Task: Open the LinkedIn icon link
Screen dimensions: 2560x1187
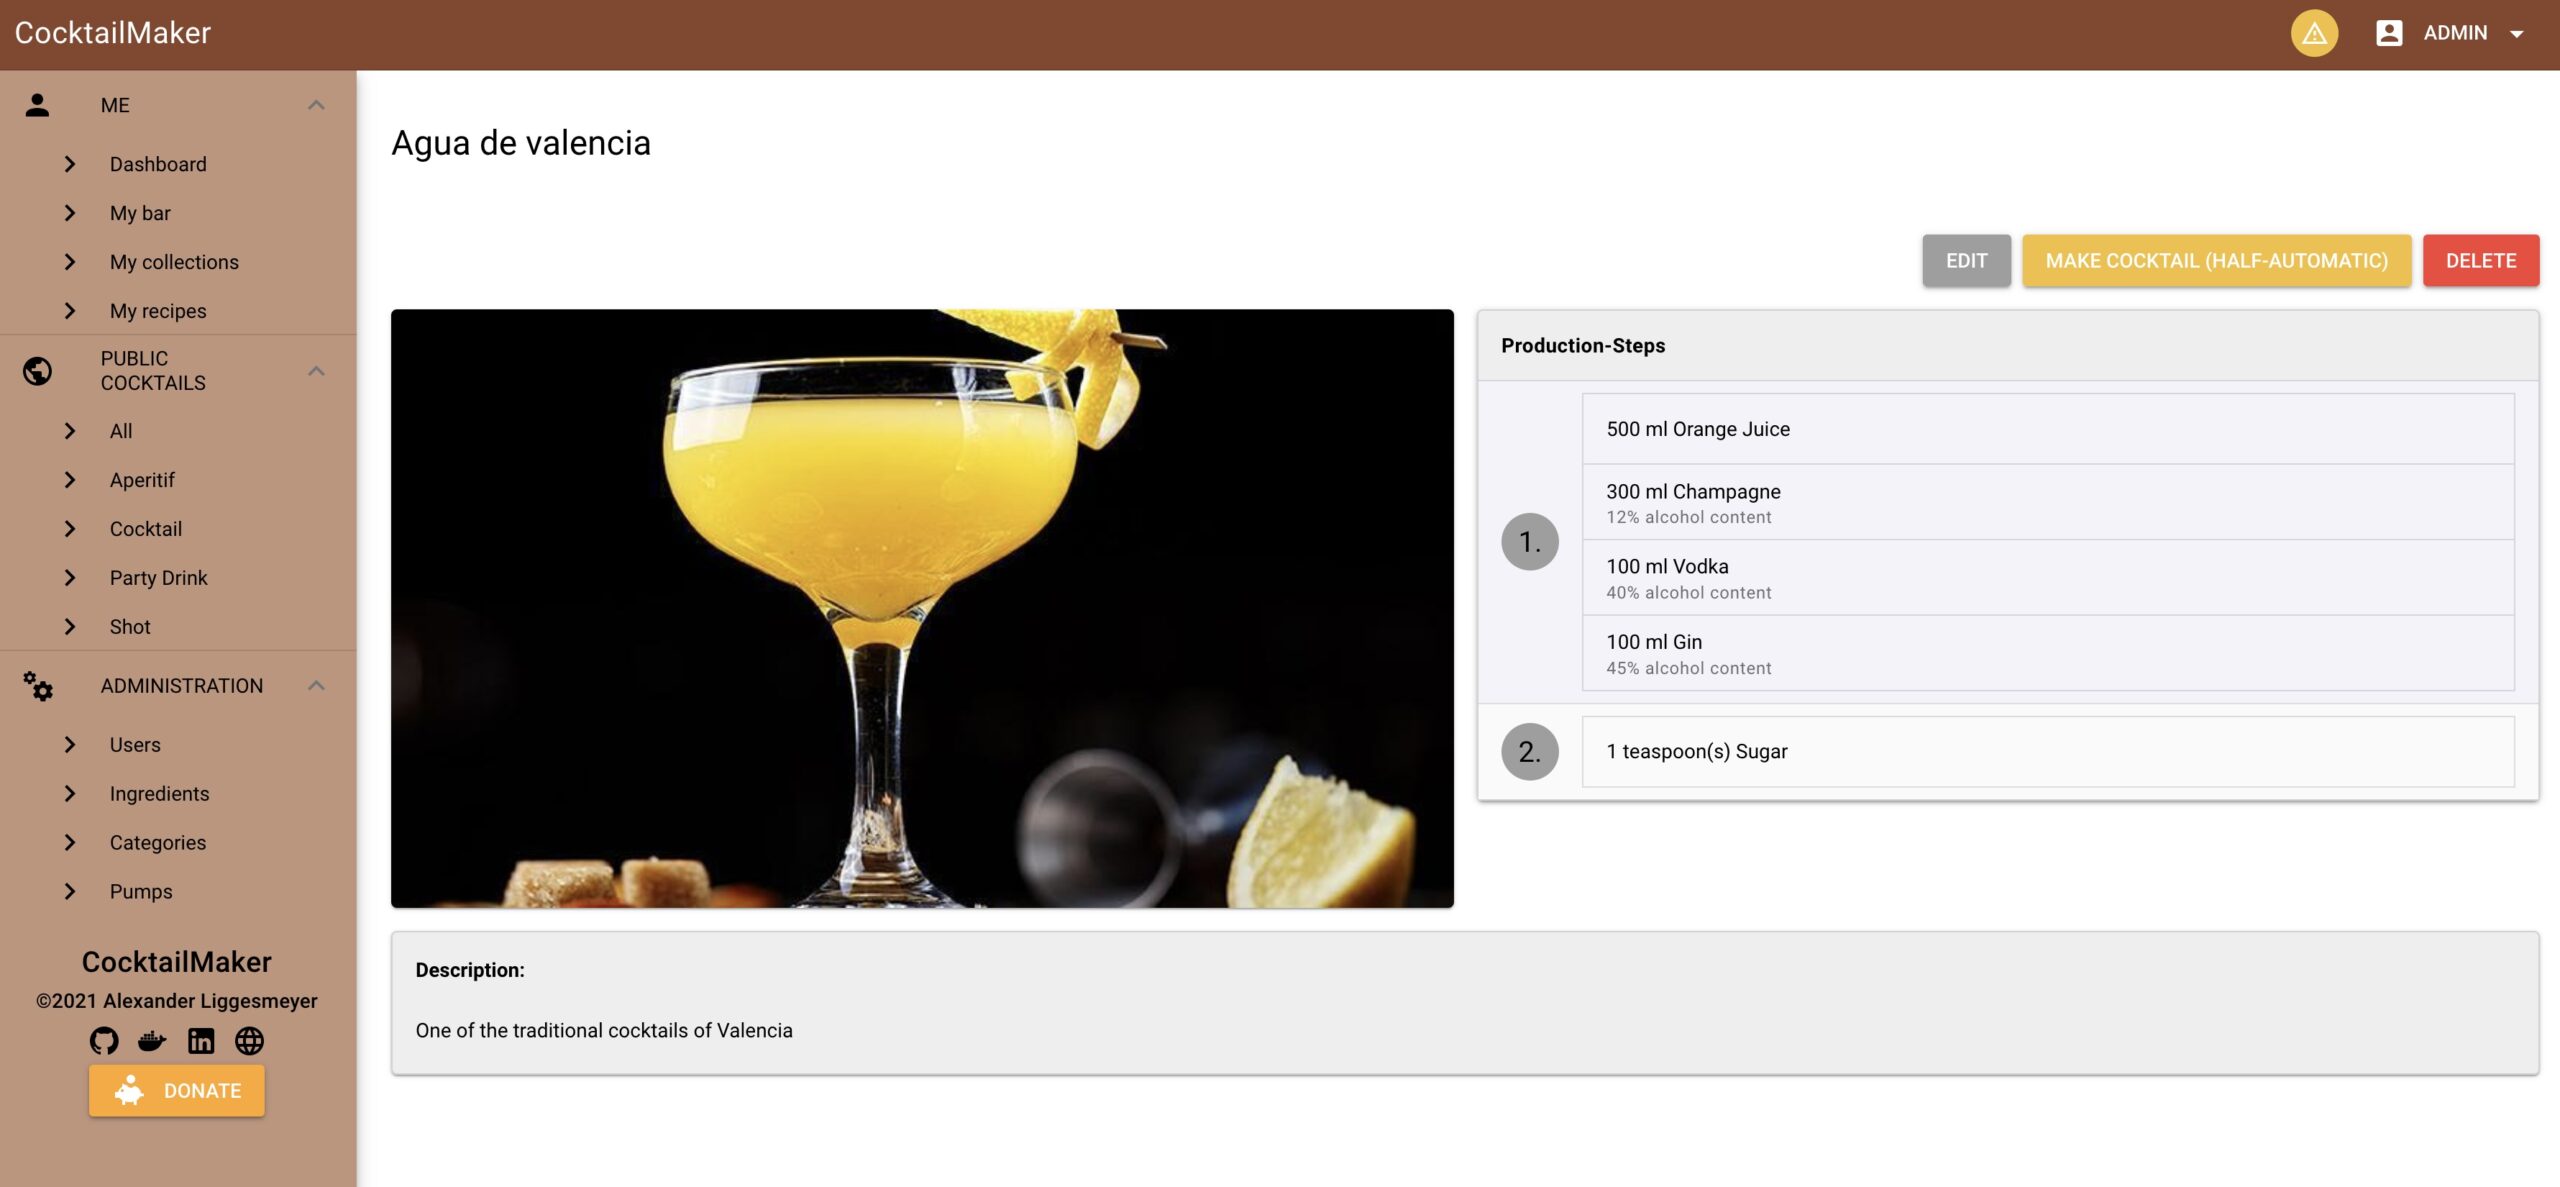Action: pos(201,1041)
